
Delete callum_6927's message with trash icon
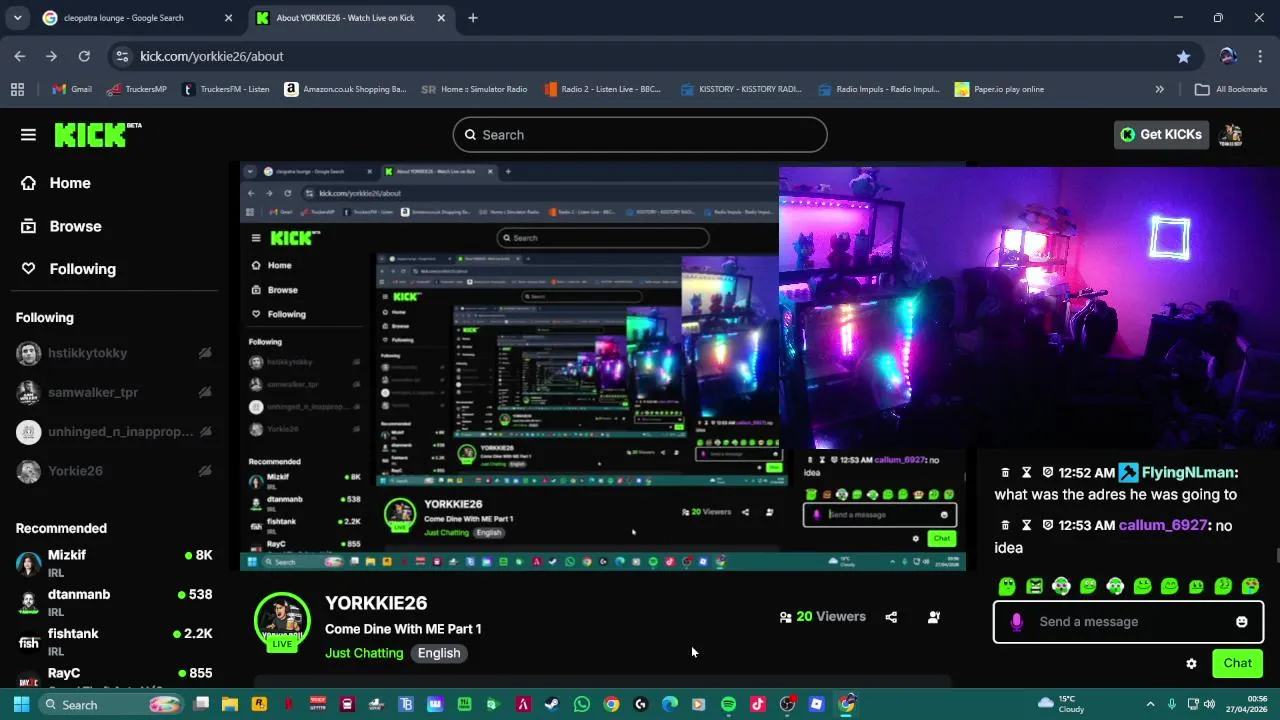[x=1005, y=525]
